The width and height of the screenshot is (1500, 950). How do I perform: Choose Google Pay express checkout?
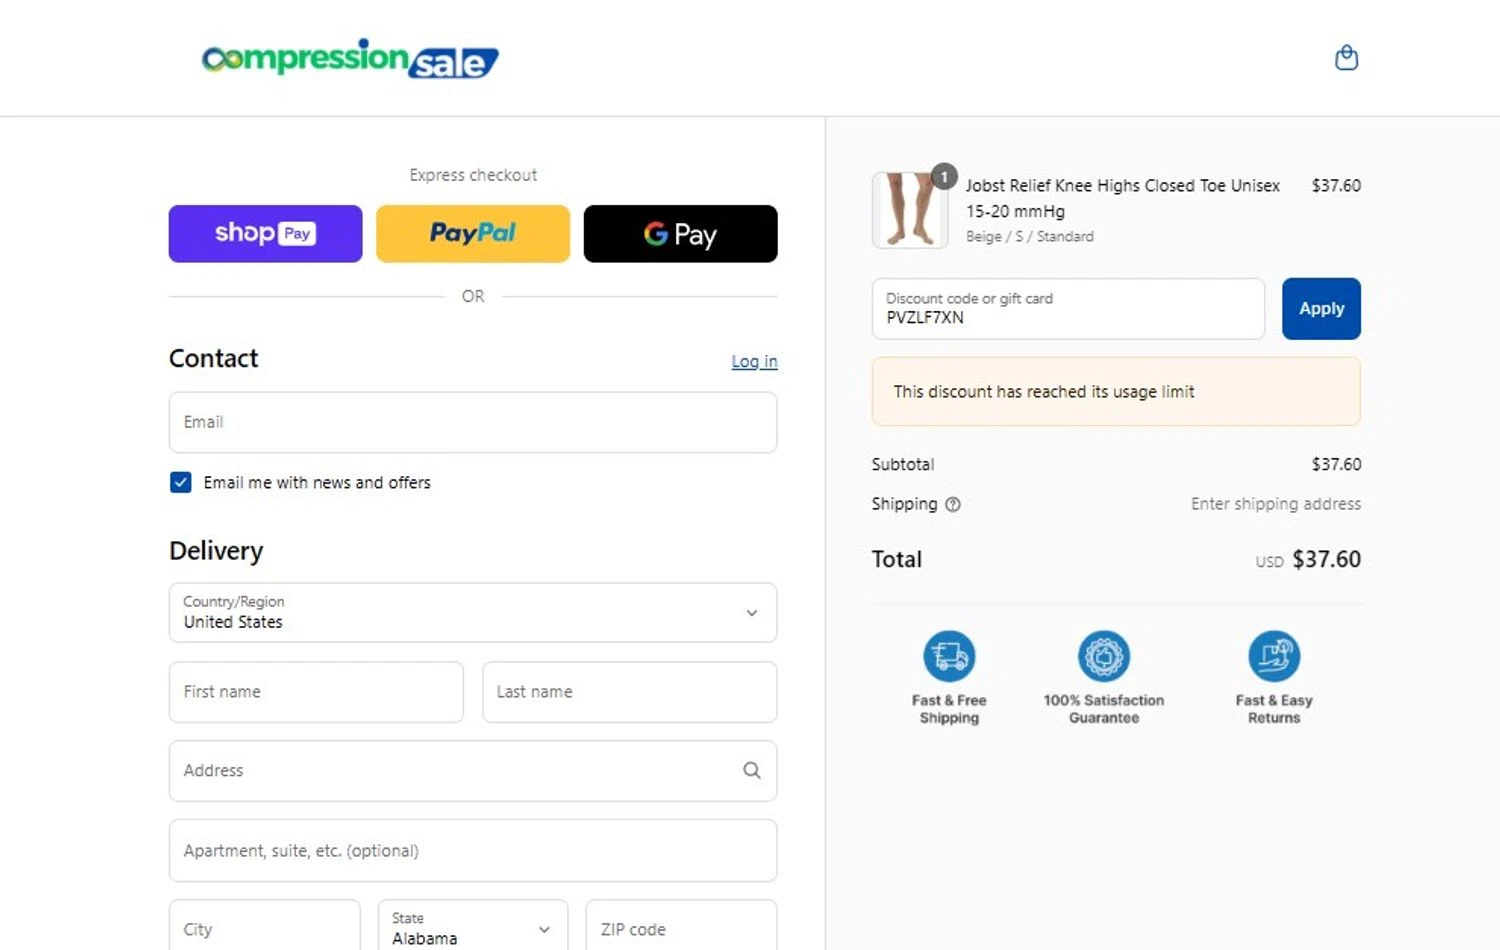pyautogui.click(x=680, y=234)
